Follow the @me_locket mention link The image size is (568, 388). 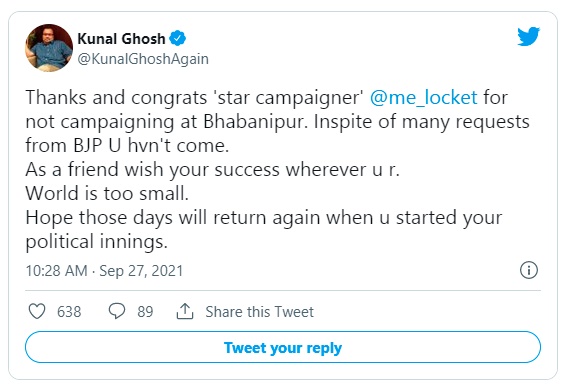[x=424, y=97]
